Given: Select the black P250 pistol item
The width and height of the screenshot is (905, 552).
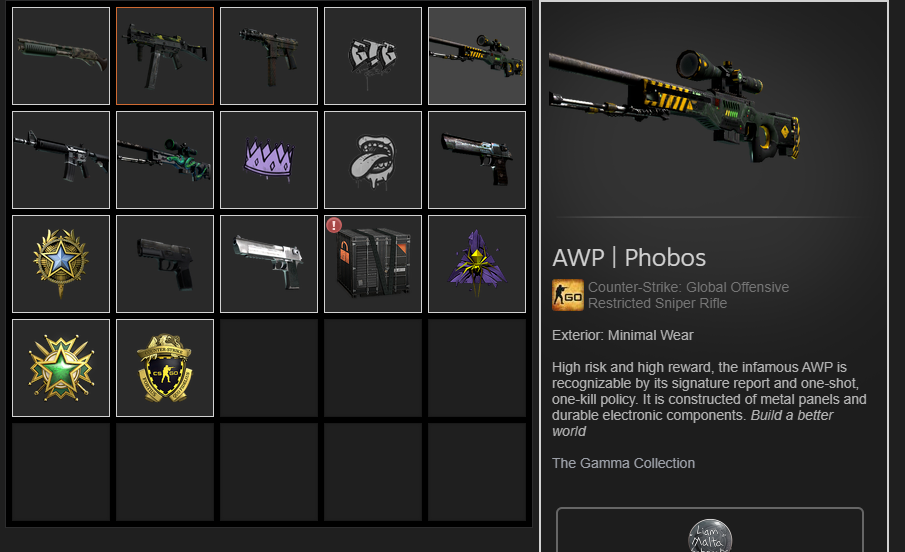Looking at the screenshot, I should point(164,264).
